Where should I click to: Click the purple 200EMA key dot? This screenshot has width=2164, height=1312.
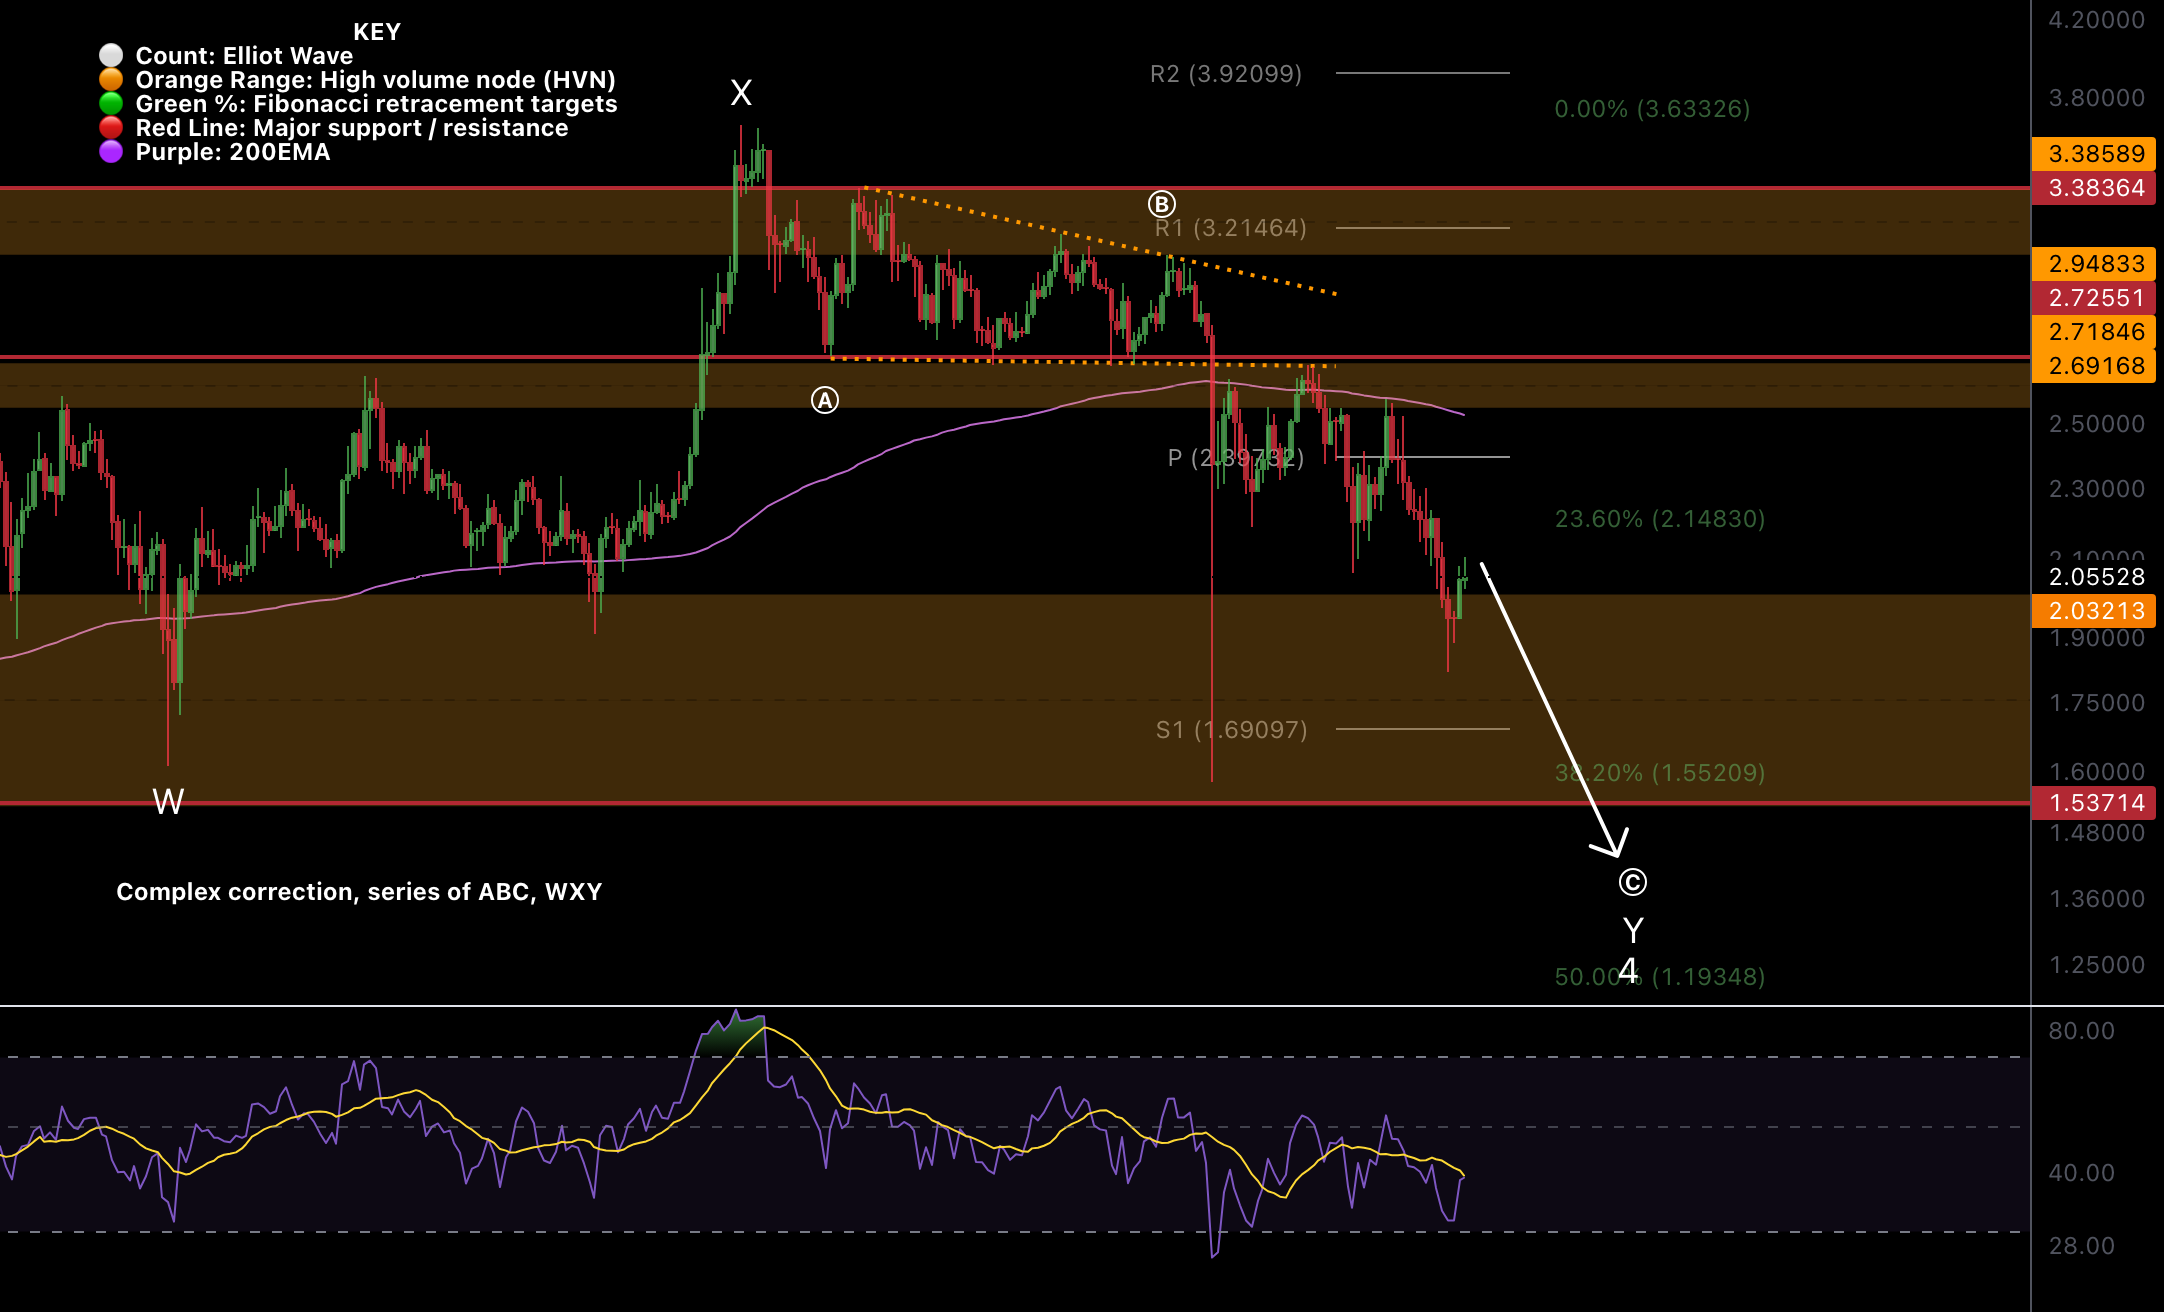[111, 152]
